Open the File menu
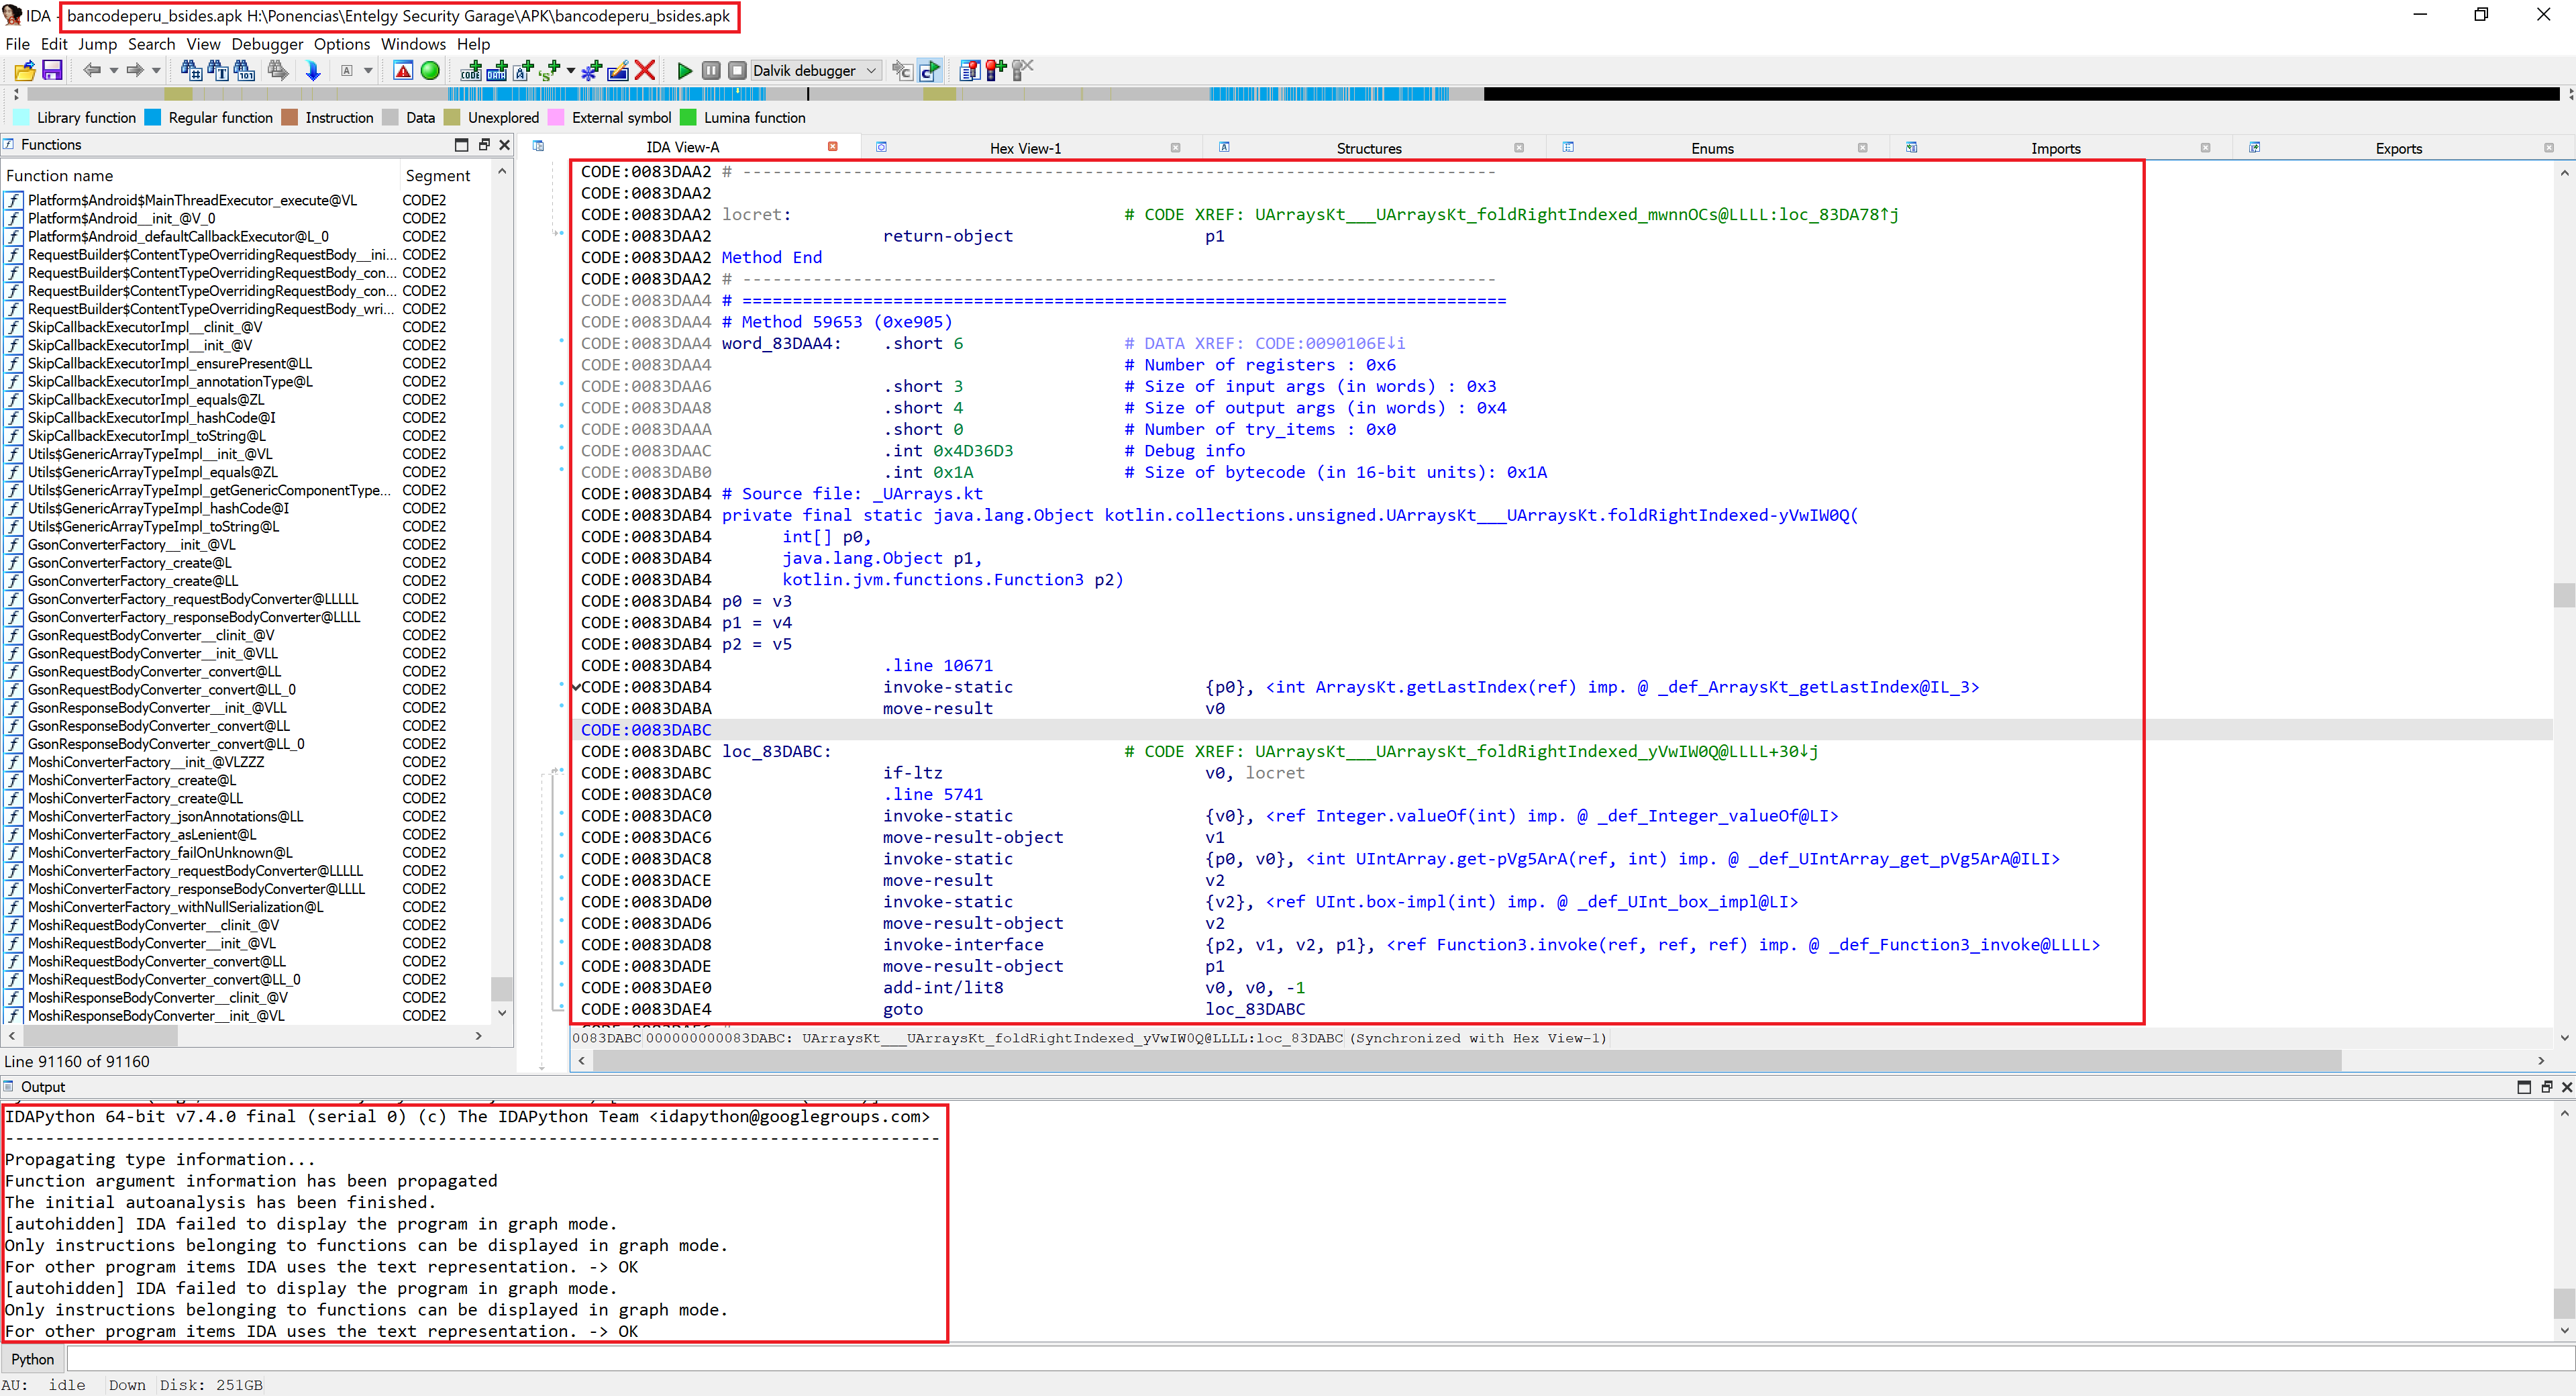The width and height of the screenshot is (2576, 1396). [17, 44]
